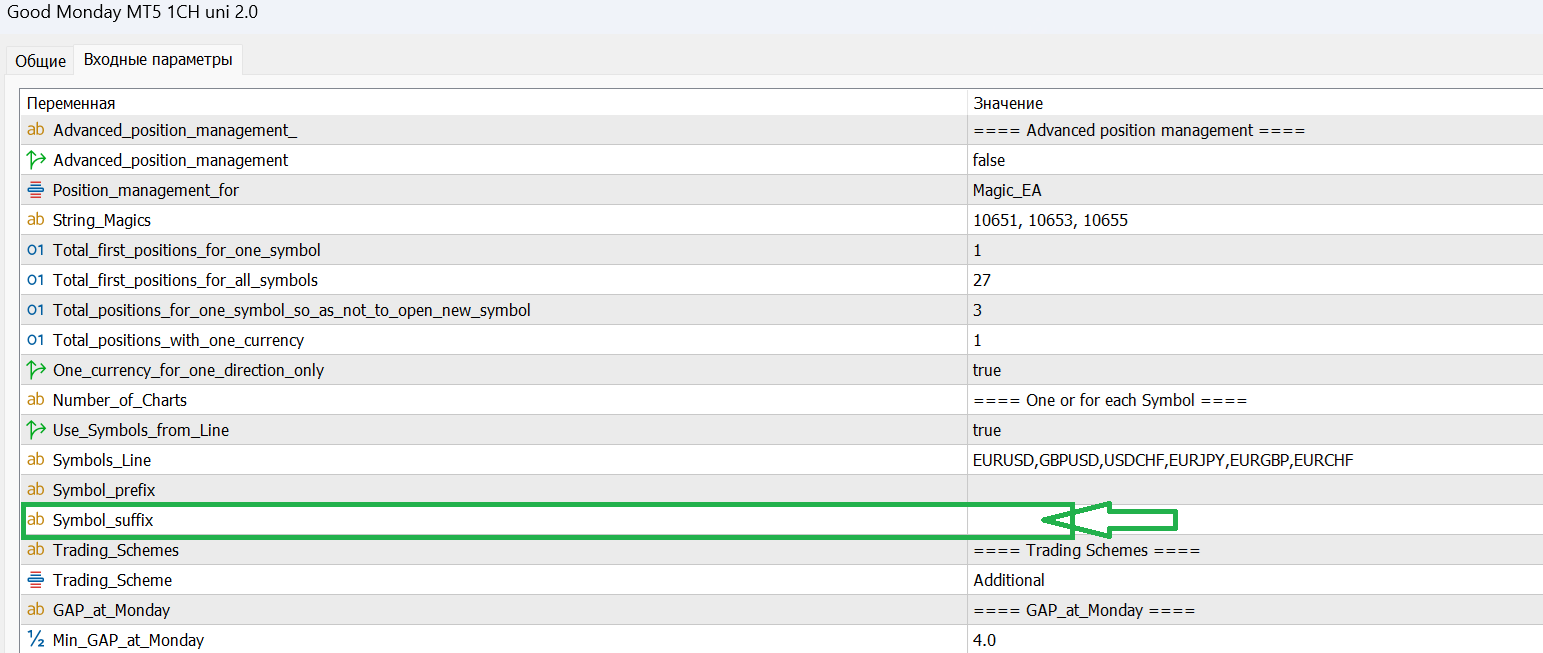Open the Magic_EA value dropdown
This screenshot has height=653, width=1543.
coord(1255,190)
